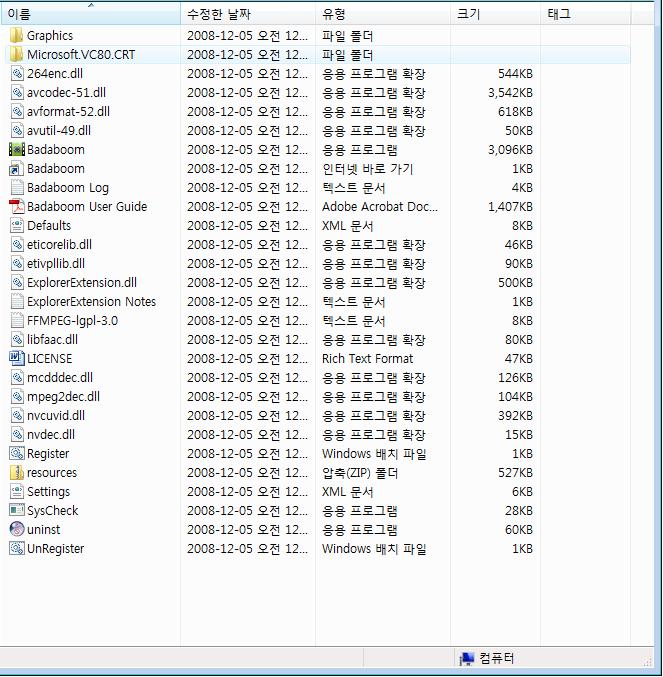Click the SysCheck application icon
The height and width of the screenshot is (677, 663).
tap(17, 510)
